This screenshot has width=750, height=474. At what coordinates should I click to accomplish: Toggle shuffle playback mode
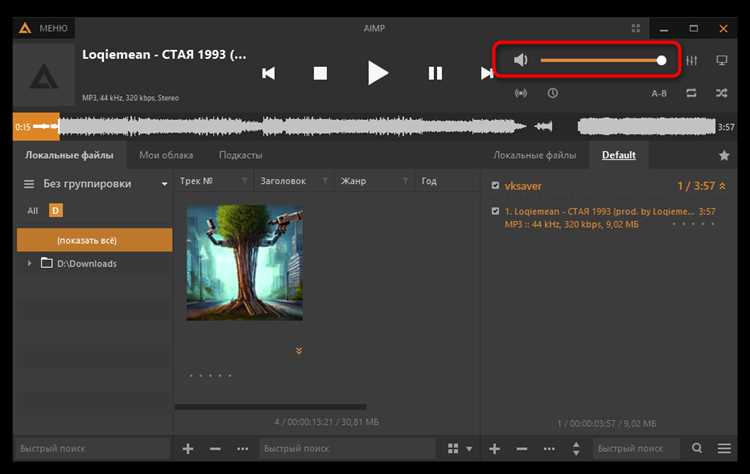point(721,93)
